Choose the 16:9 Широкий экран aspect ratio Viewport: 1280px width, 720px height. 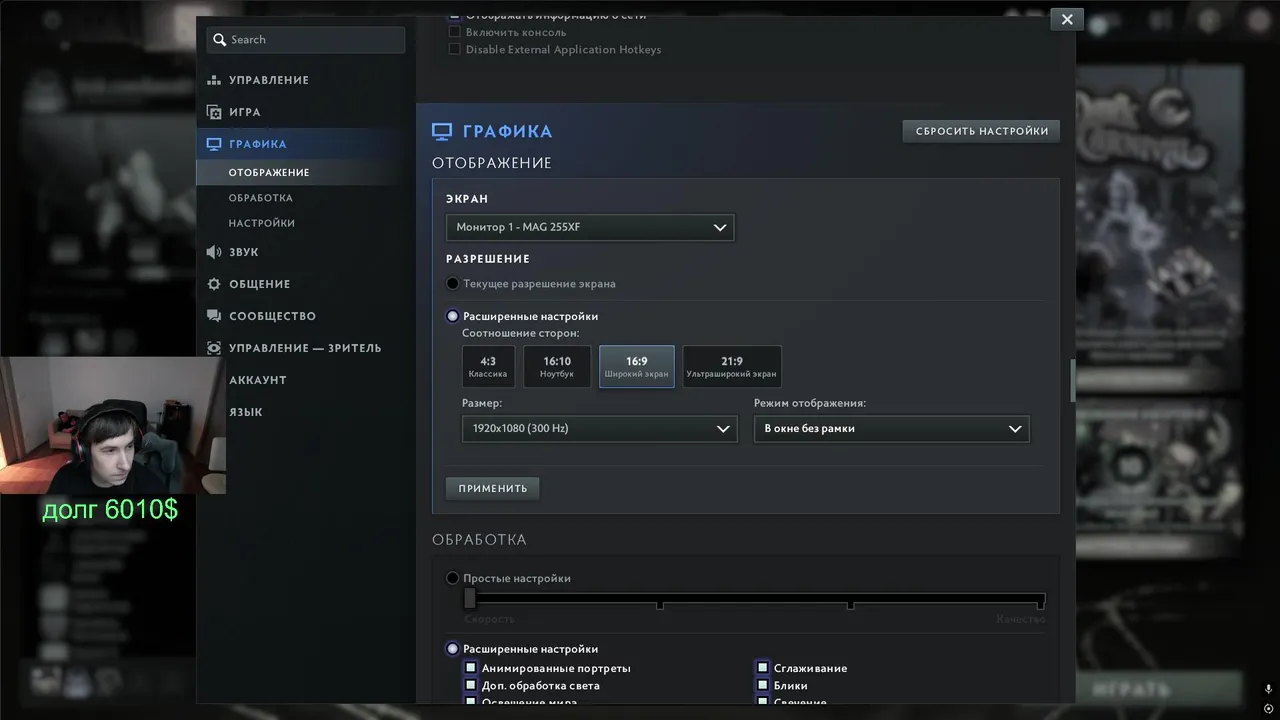point(637,366)
